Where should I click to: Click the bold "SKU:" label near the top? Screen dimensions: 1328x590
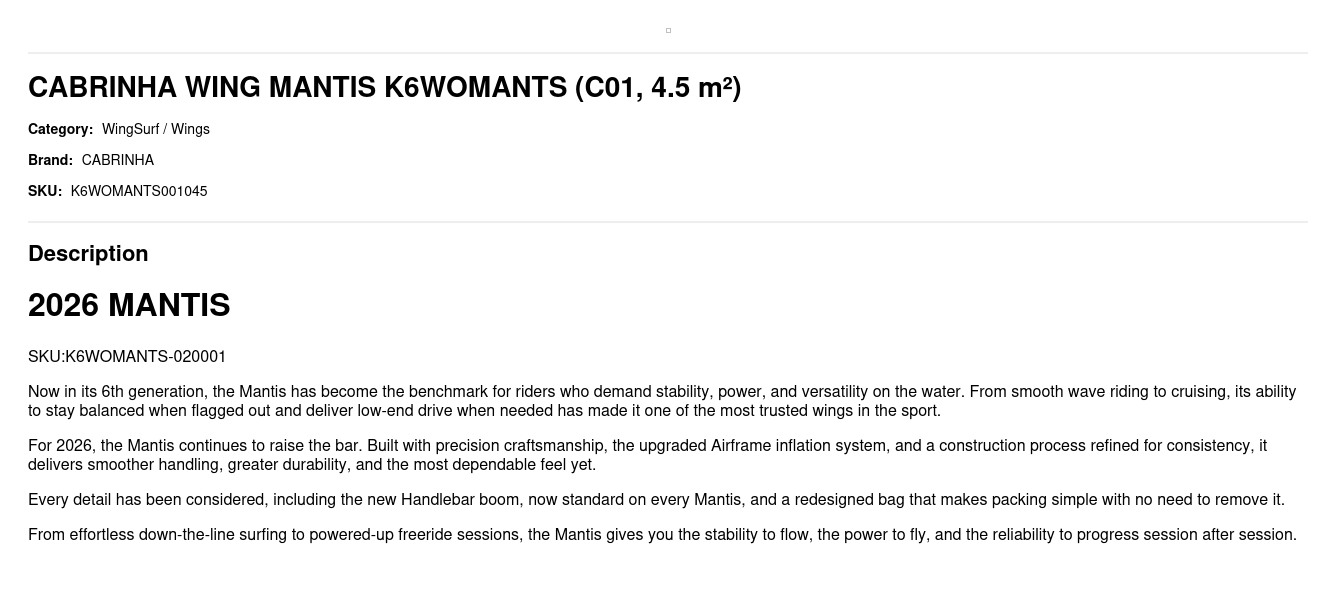(x=45, y=191)
